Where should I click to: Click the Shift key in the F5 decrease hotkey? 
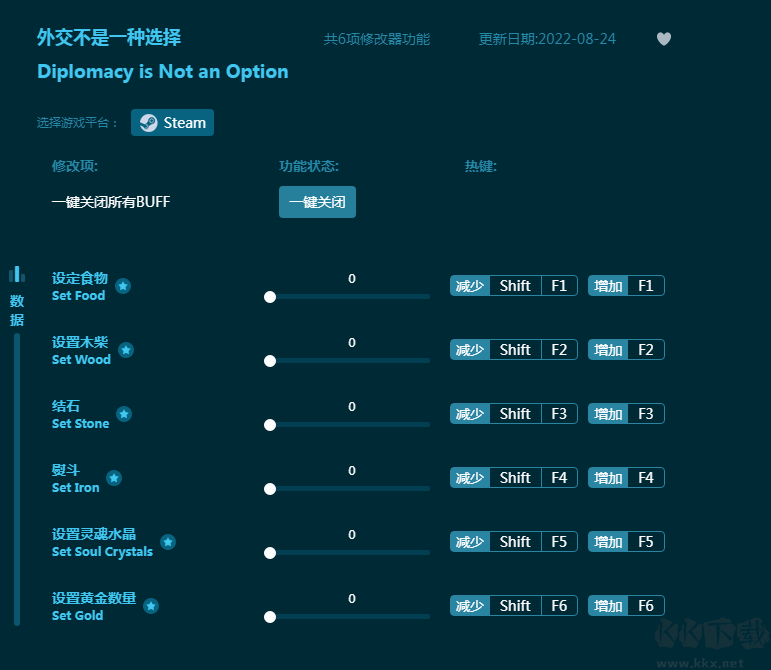click(x=515, y=542)
